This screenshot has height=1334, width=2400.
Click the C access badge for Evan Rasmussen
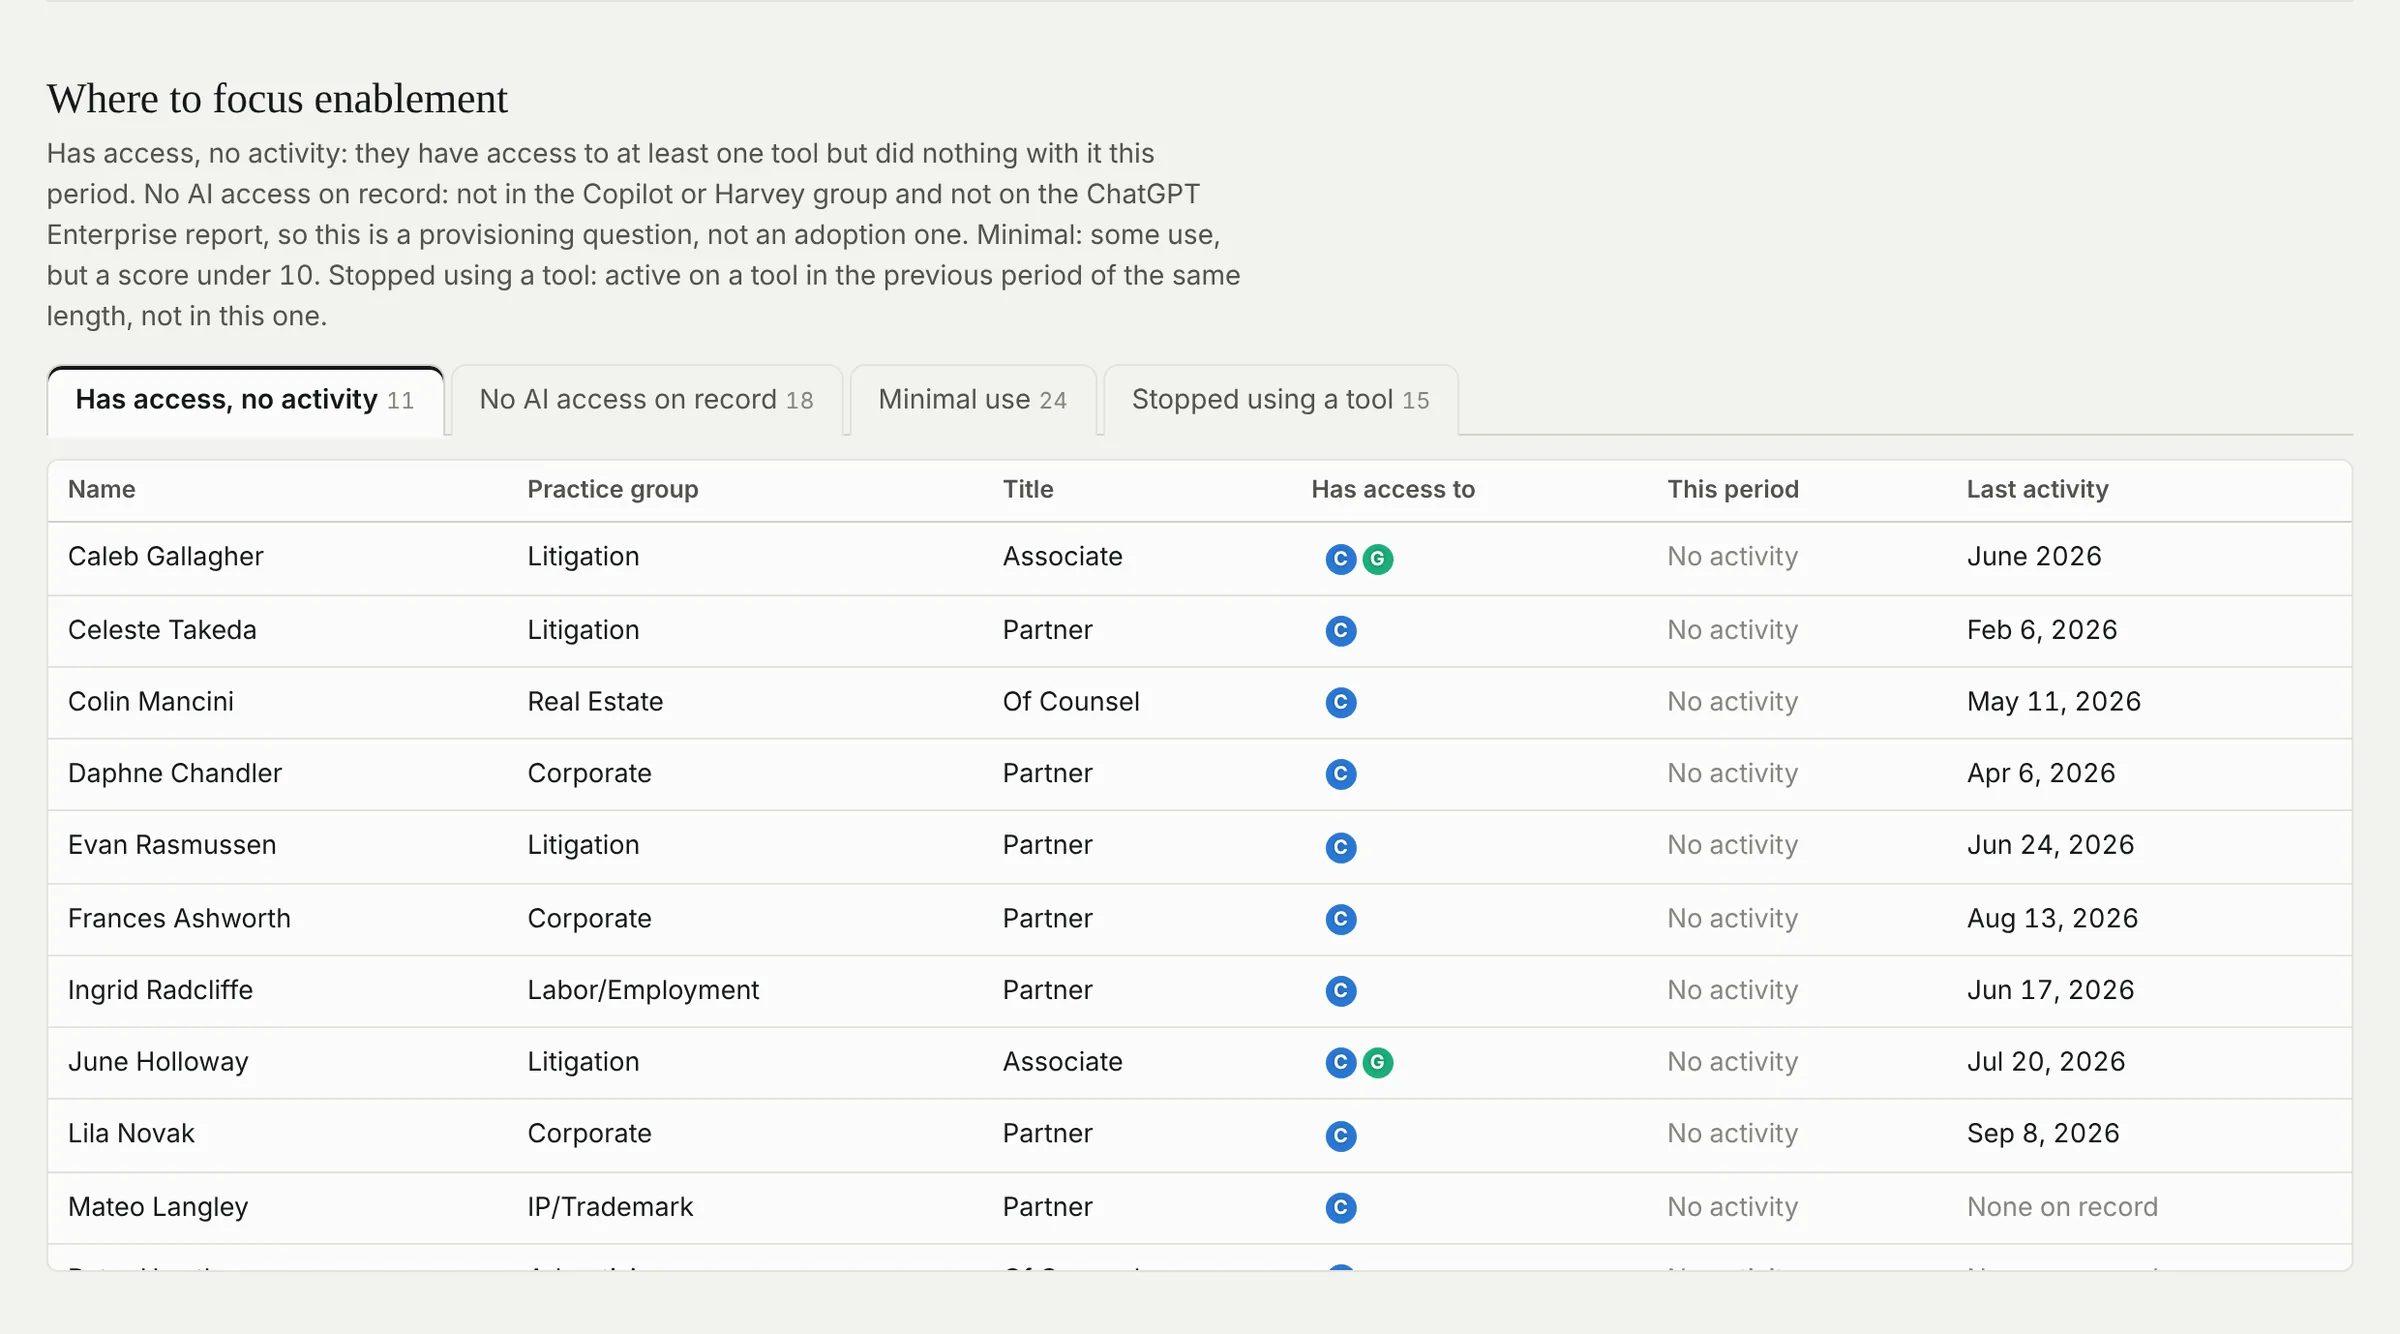(1340, 847)
